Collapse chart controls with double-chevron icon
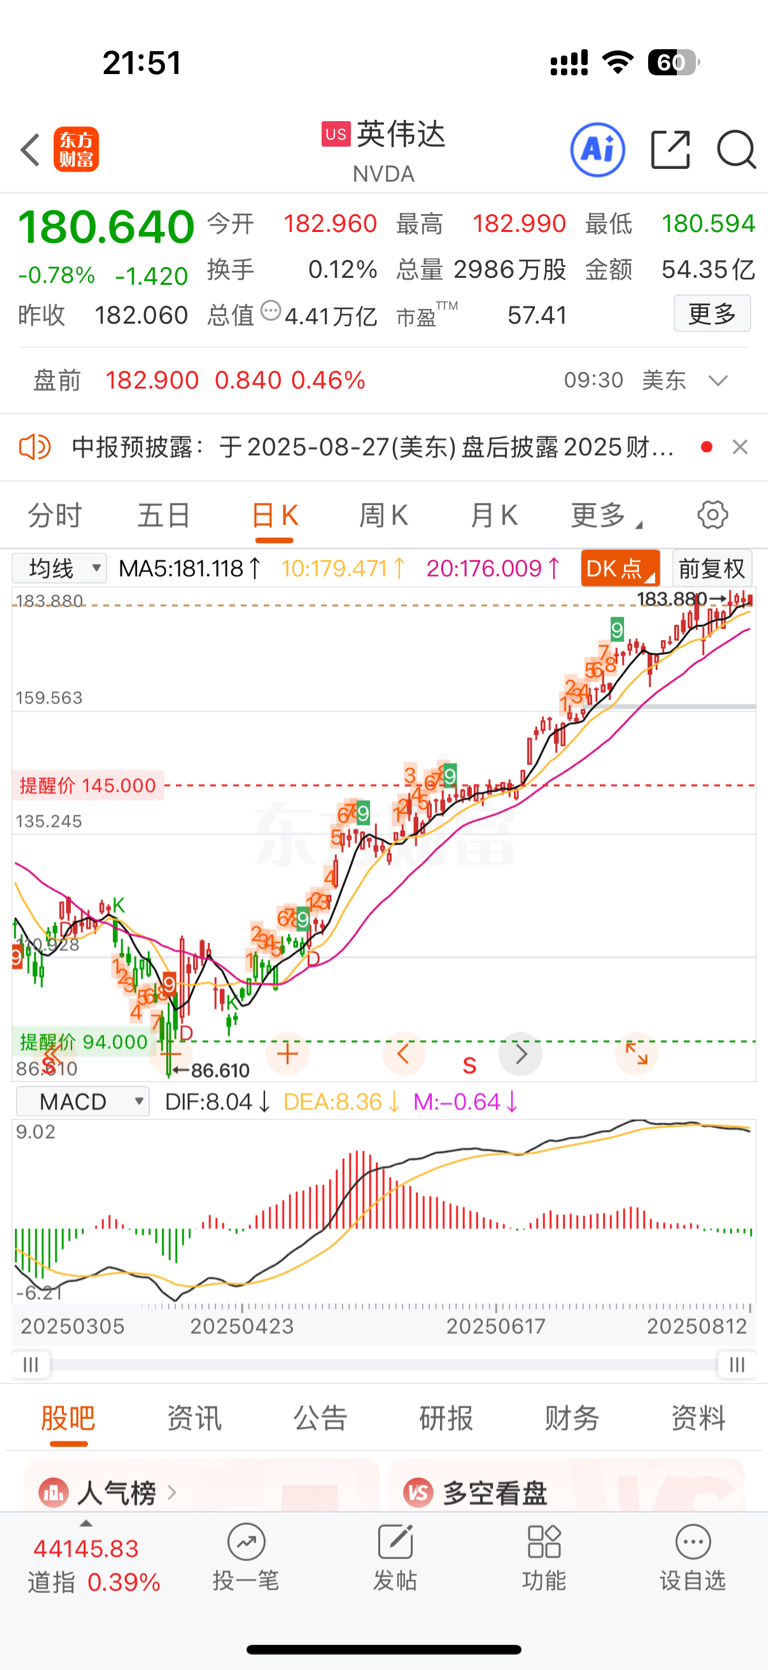 (52, 1054)
